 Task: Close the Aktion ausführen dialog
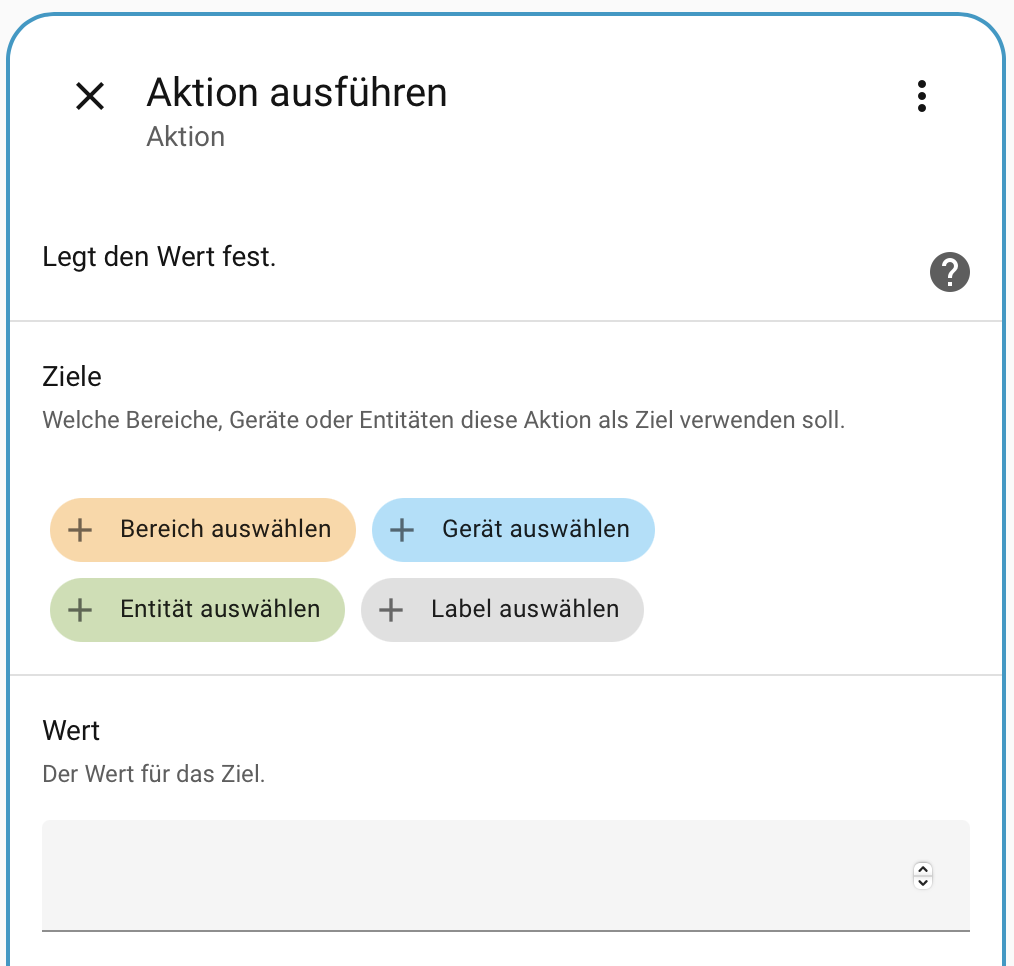click(90, 96)
